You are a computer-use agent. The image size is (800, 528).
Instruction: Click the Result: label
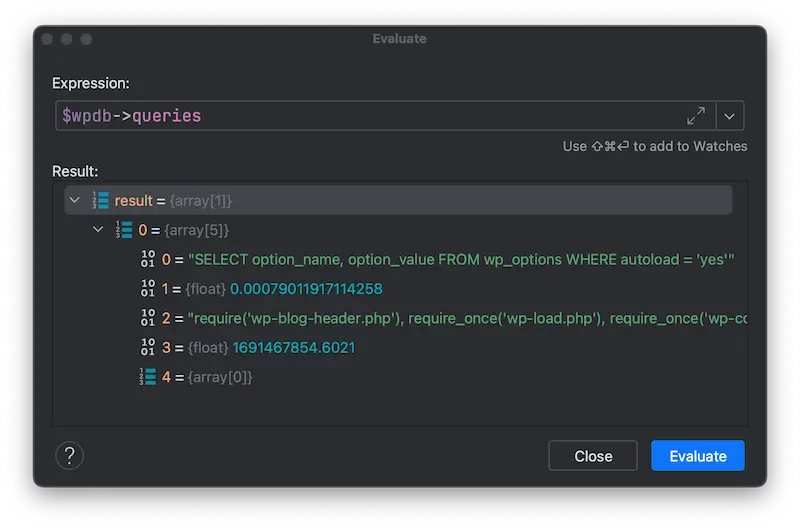coord(75,171)
